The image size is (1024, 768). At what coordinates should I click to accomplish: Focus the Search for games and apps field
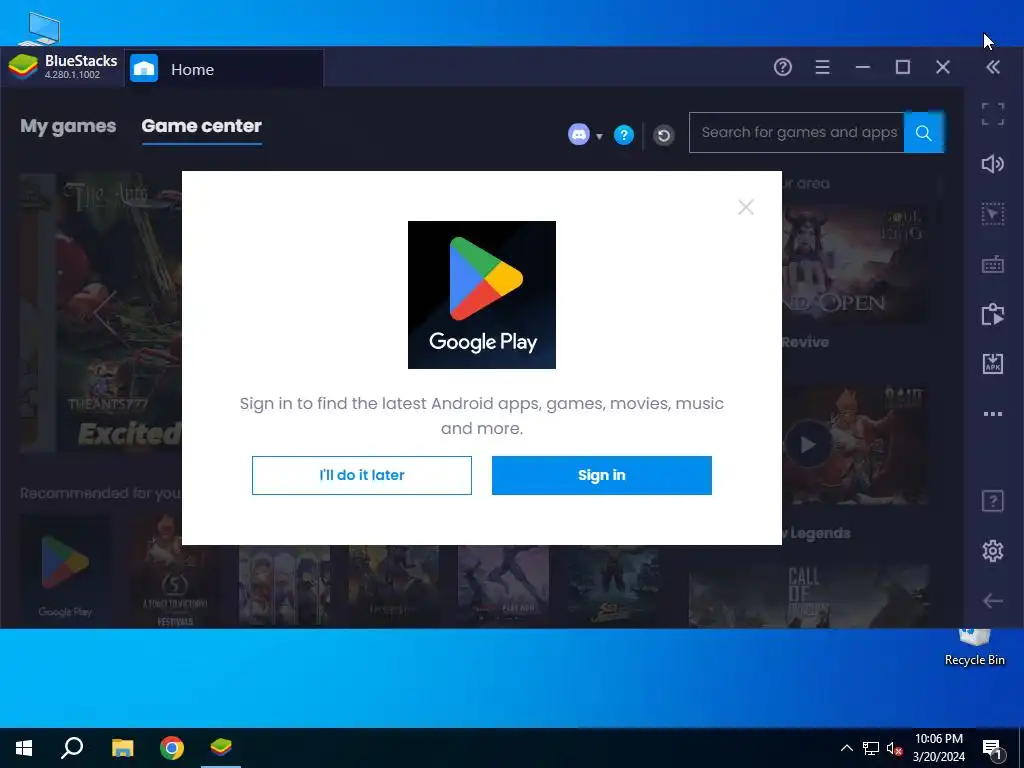click(797, 133)
